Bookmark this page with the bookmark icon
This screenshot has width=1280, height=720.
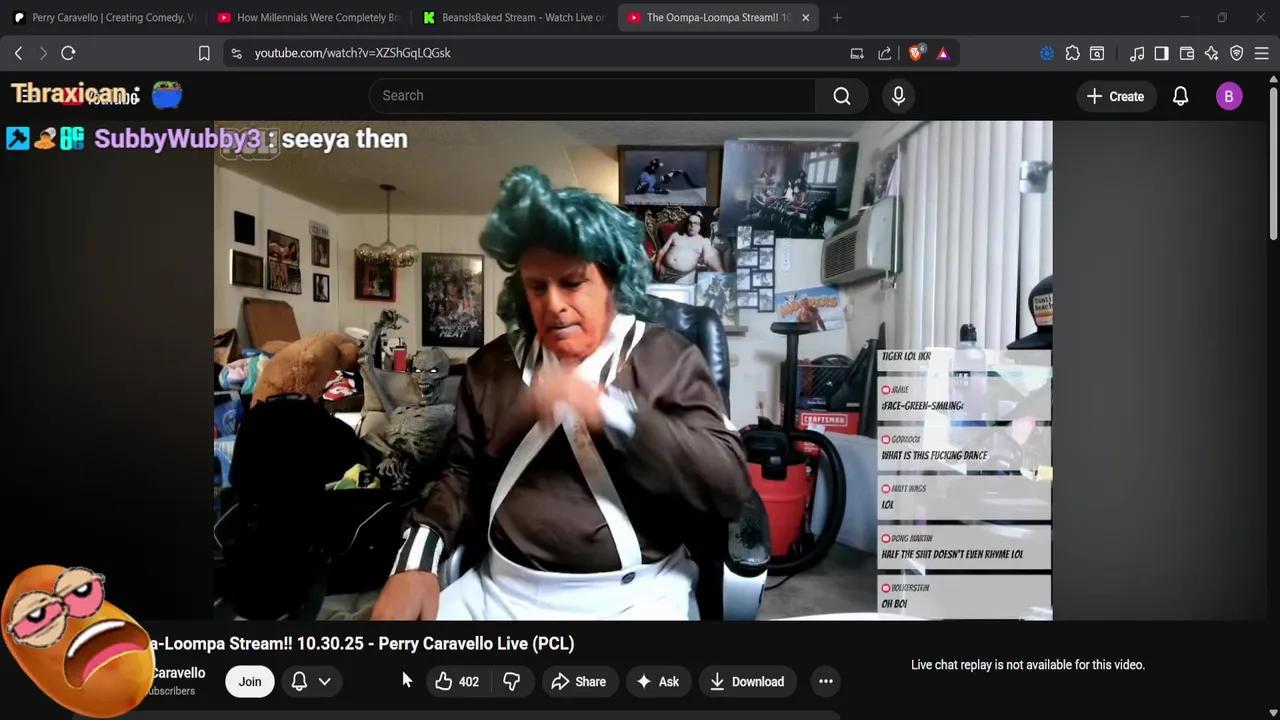tap(204, 53)
